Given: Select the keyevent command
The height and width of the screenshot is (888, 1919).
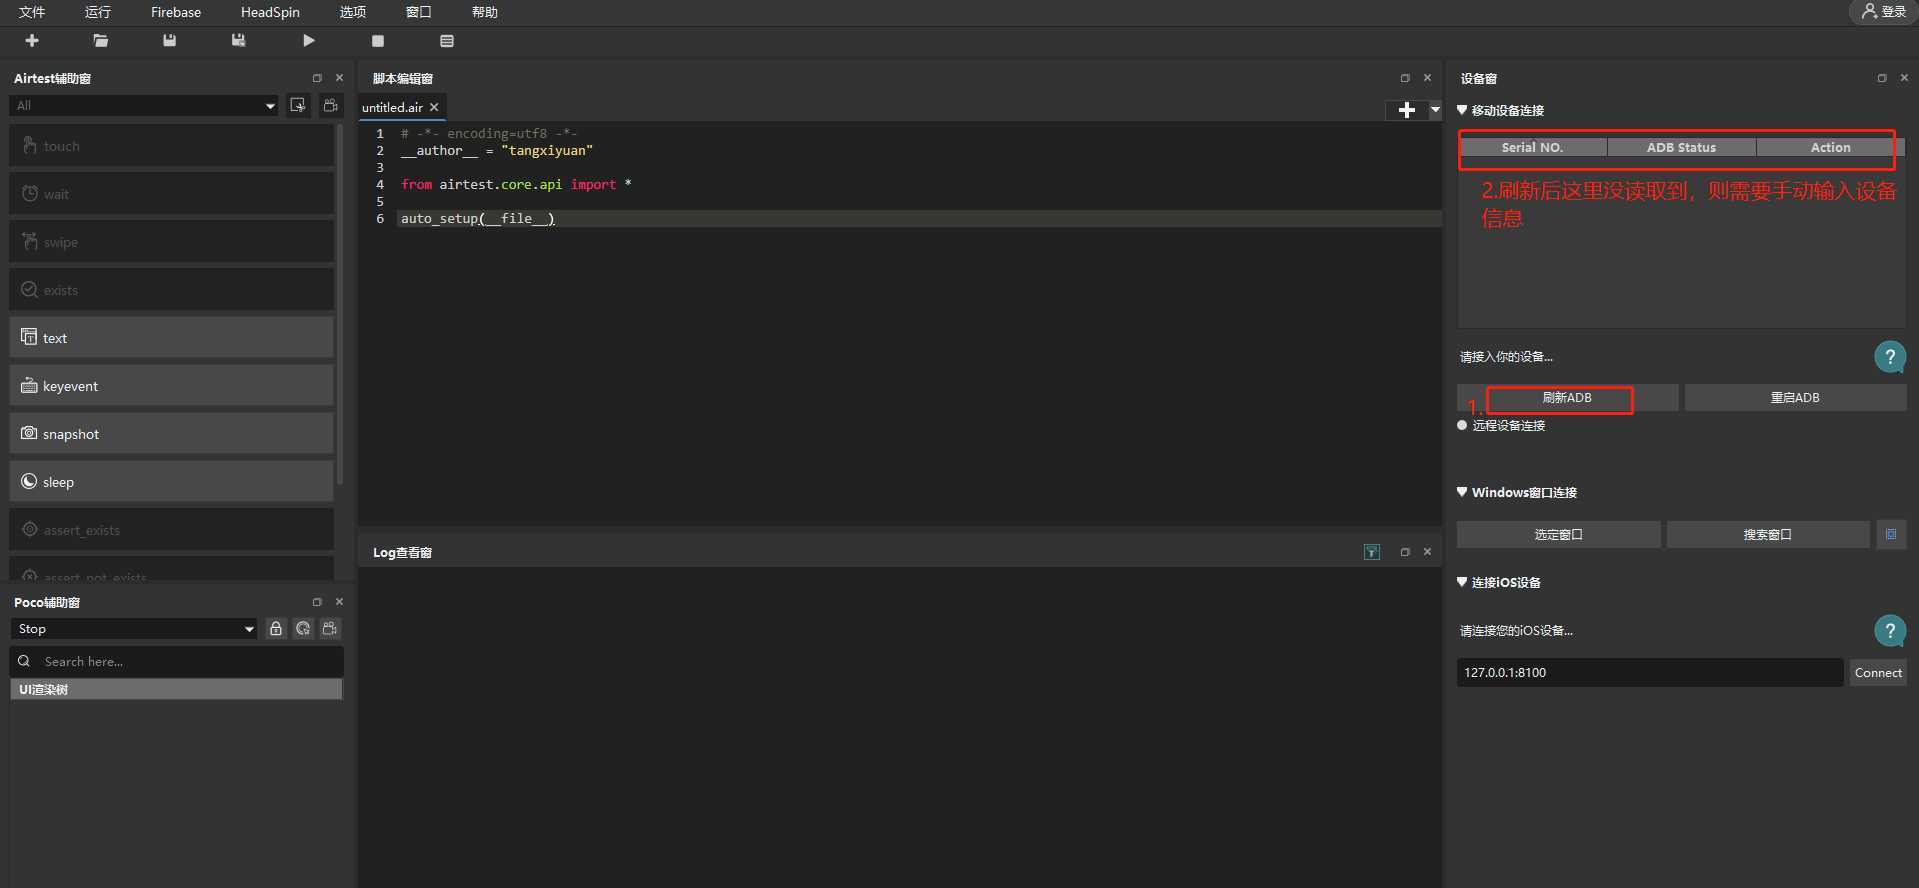Looking at the screenshot, I should (x=172, y=386).
